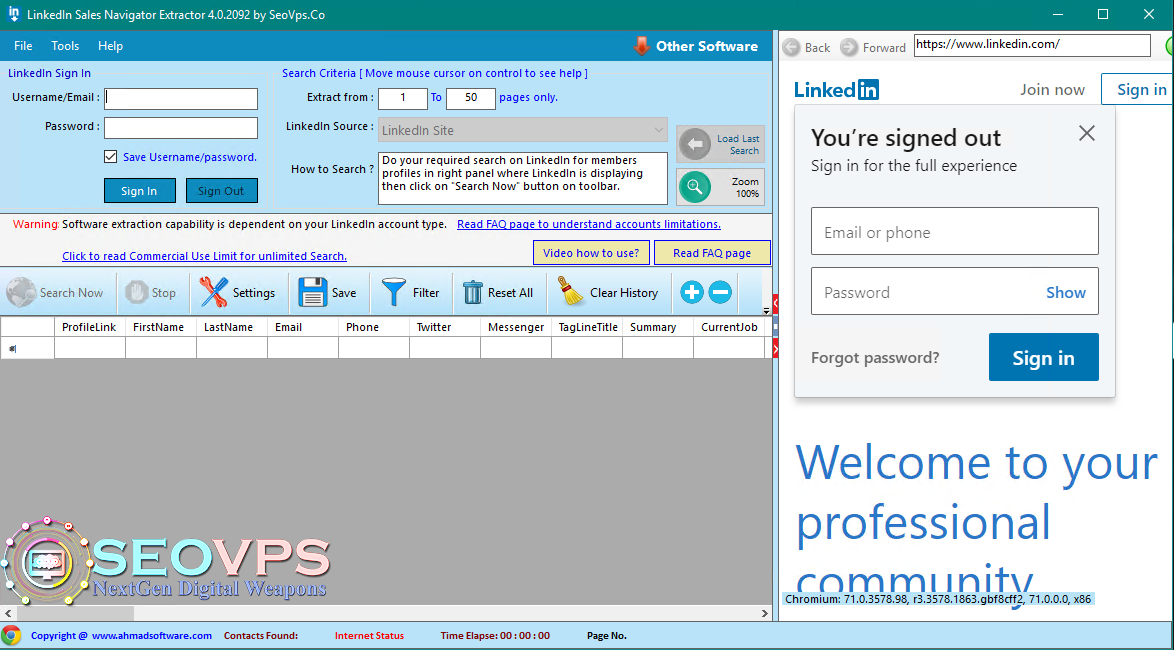Click the CurrentJob column header
Screen dimensions: 1174x650
pyautogui.click(x=729, y=327)
